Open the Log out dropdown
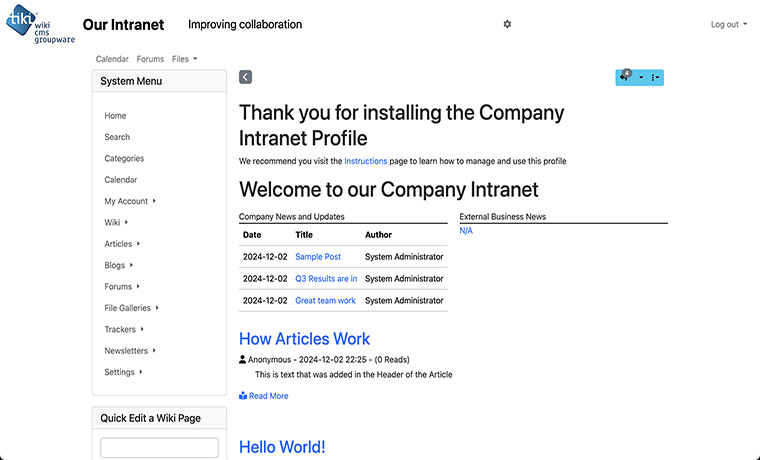760x460 pixels. (728, 24)
